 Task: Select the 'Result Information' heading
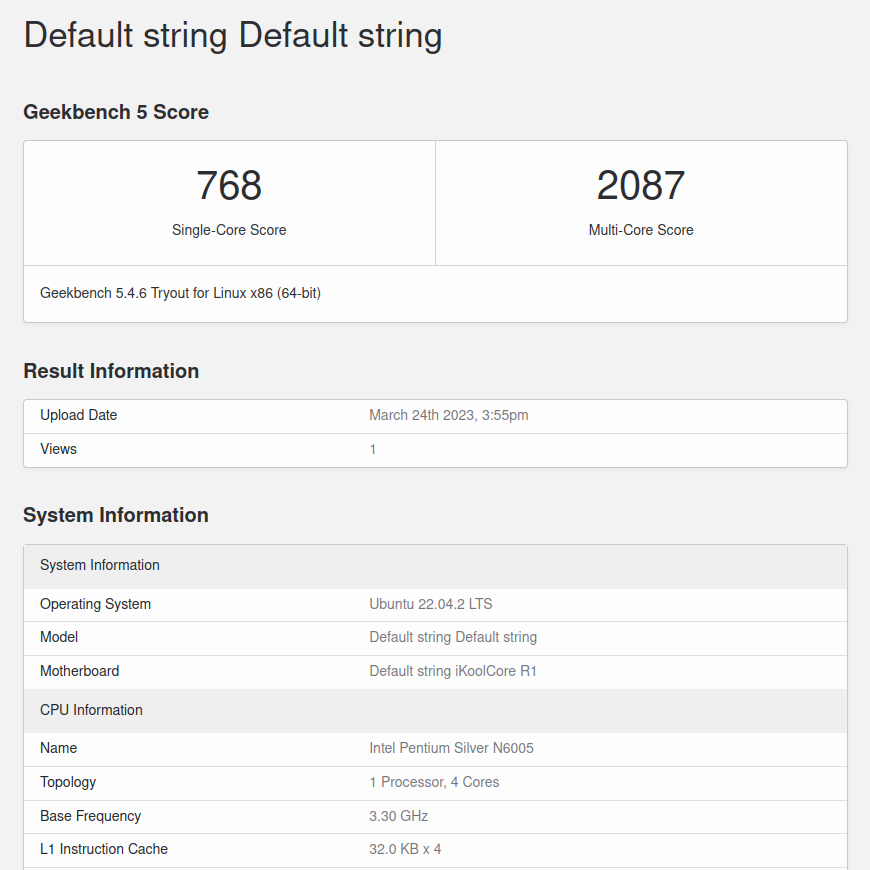[x=111, y=371]
